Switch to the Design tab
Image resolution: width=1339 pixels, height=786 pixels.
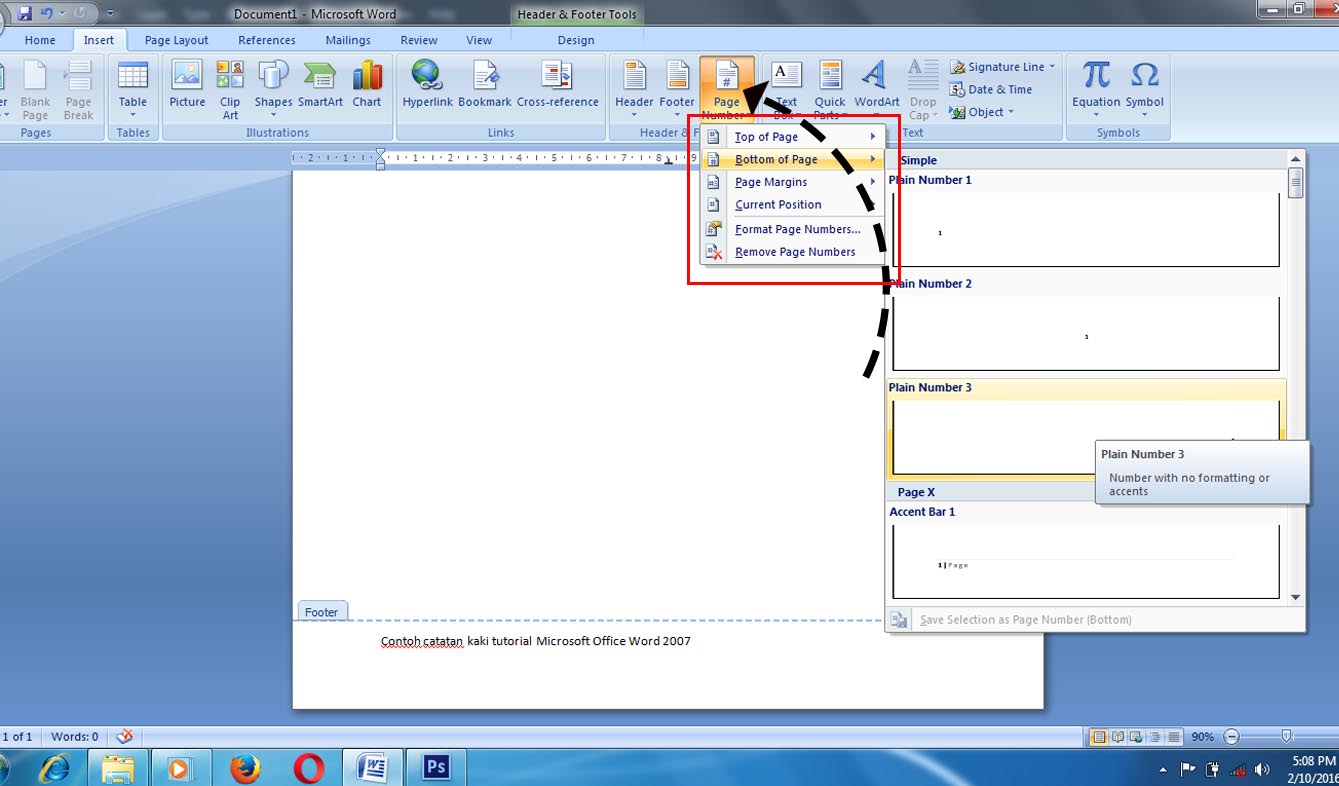(x=576, y=40)
